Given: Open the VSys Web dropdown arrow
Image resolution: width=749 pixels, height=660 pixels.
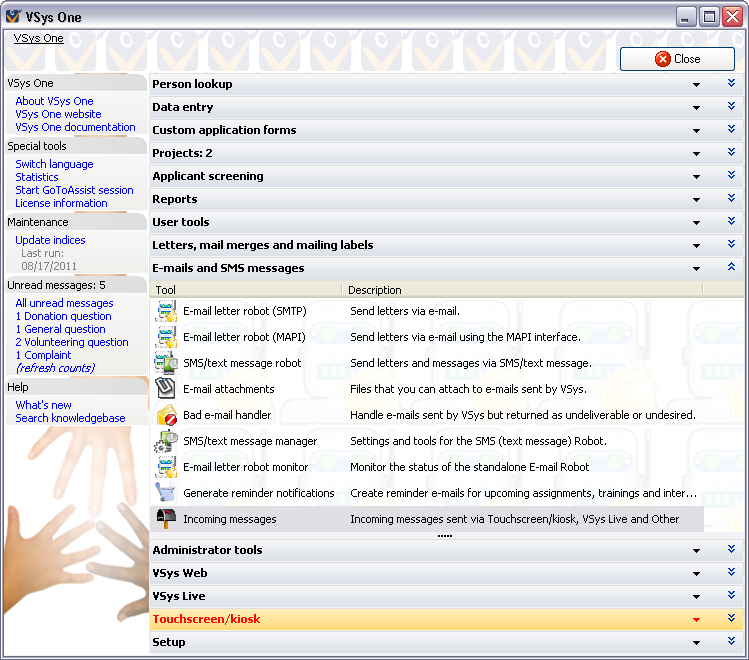Looking at the screenshot, I should pyautogui.click(x=696, y=574).
